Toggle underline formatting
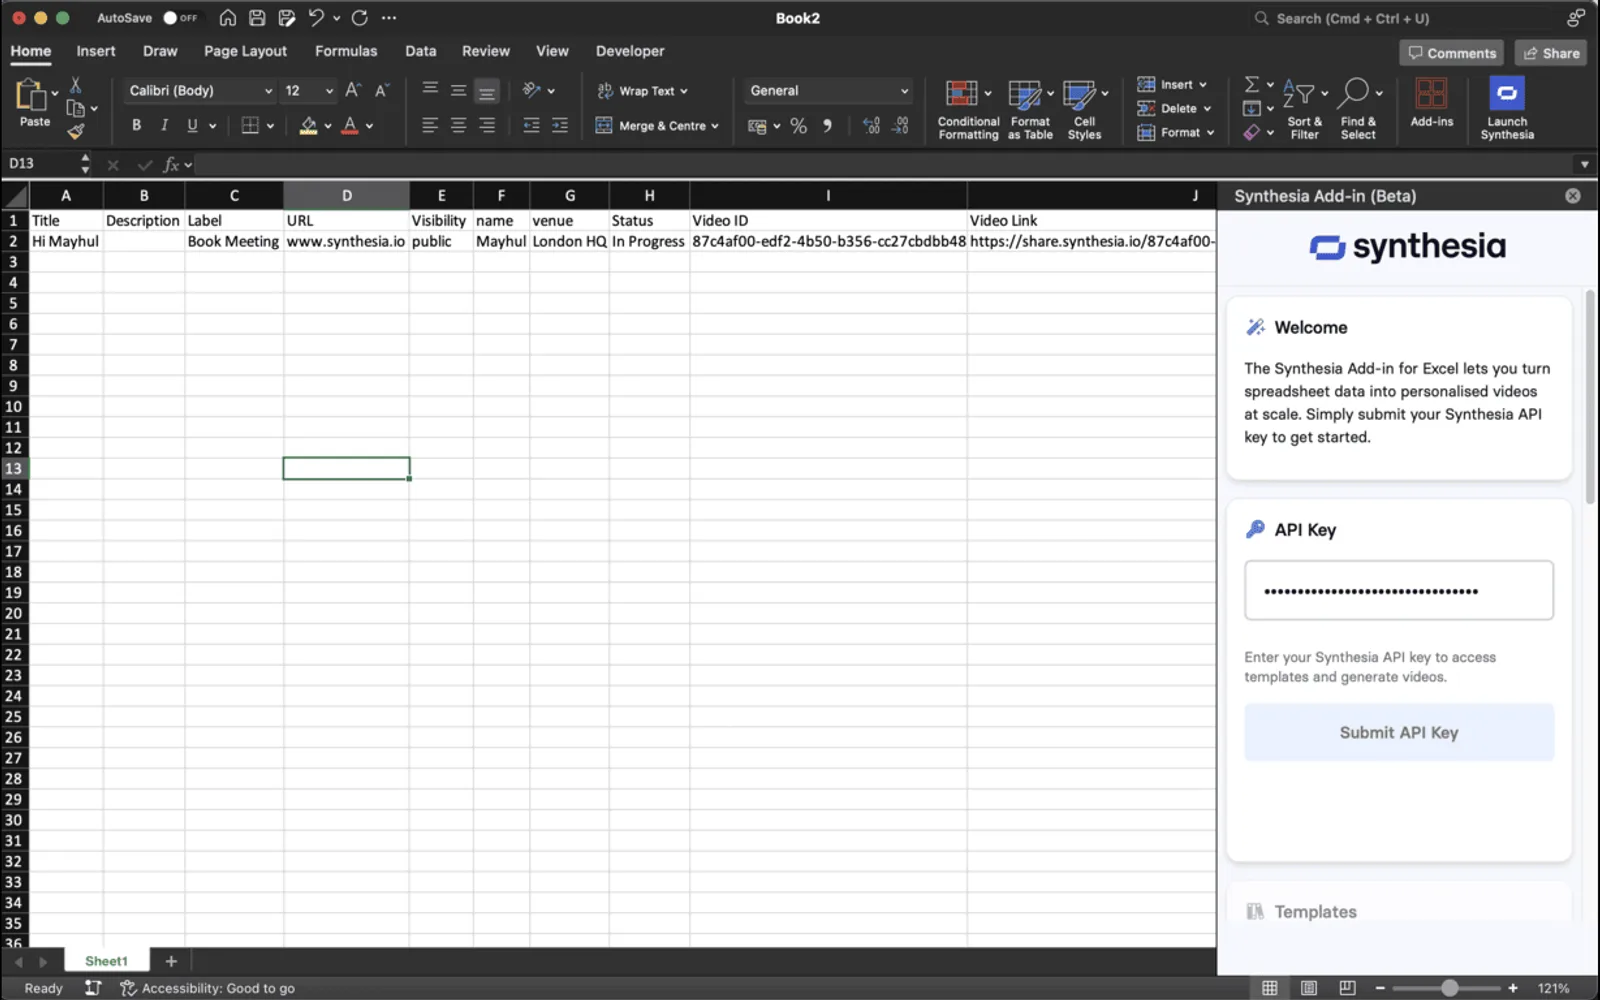 (x=192, y=125)
